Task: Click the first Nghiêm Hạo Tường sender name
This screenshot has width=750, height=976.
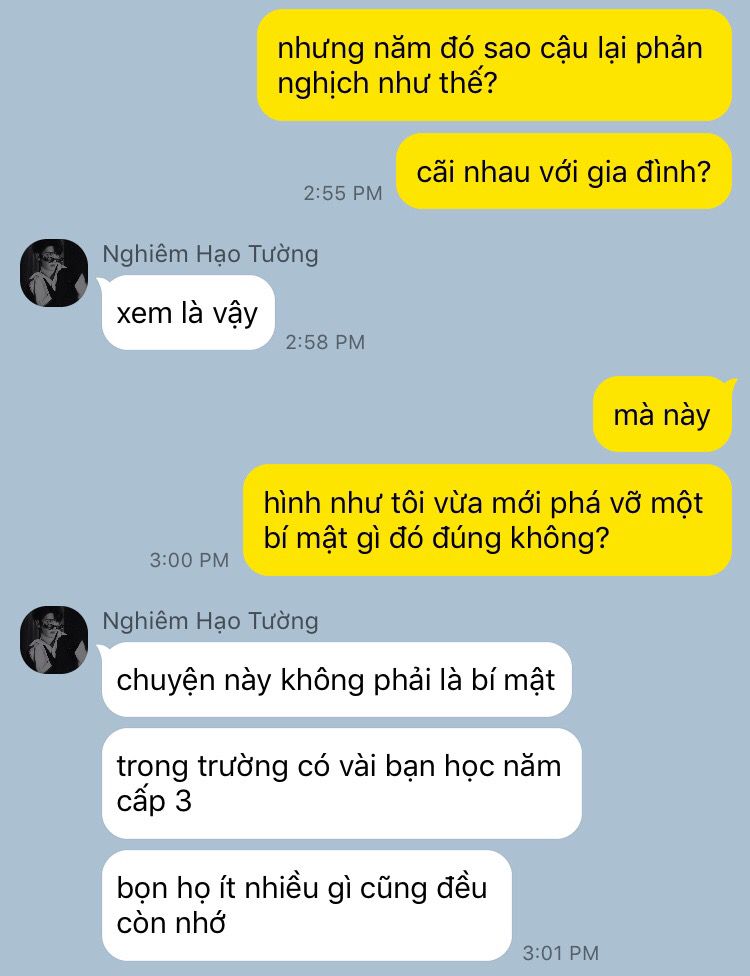Action: [x=210, y=254]
